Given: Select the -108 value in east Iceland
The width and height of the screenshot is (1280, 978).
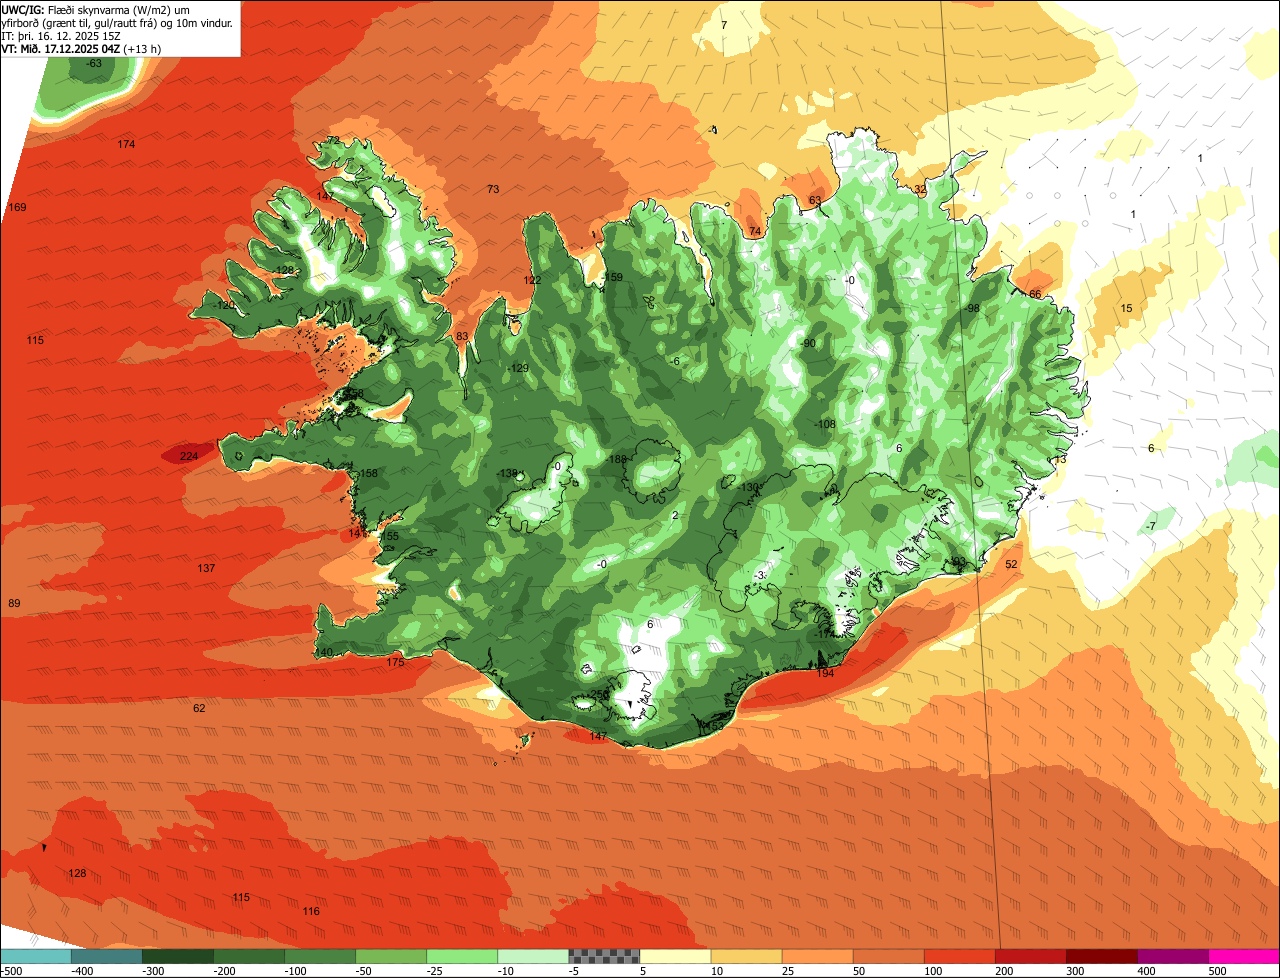Looking at the screenshot, I should coord(824,424).
